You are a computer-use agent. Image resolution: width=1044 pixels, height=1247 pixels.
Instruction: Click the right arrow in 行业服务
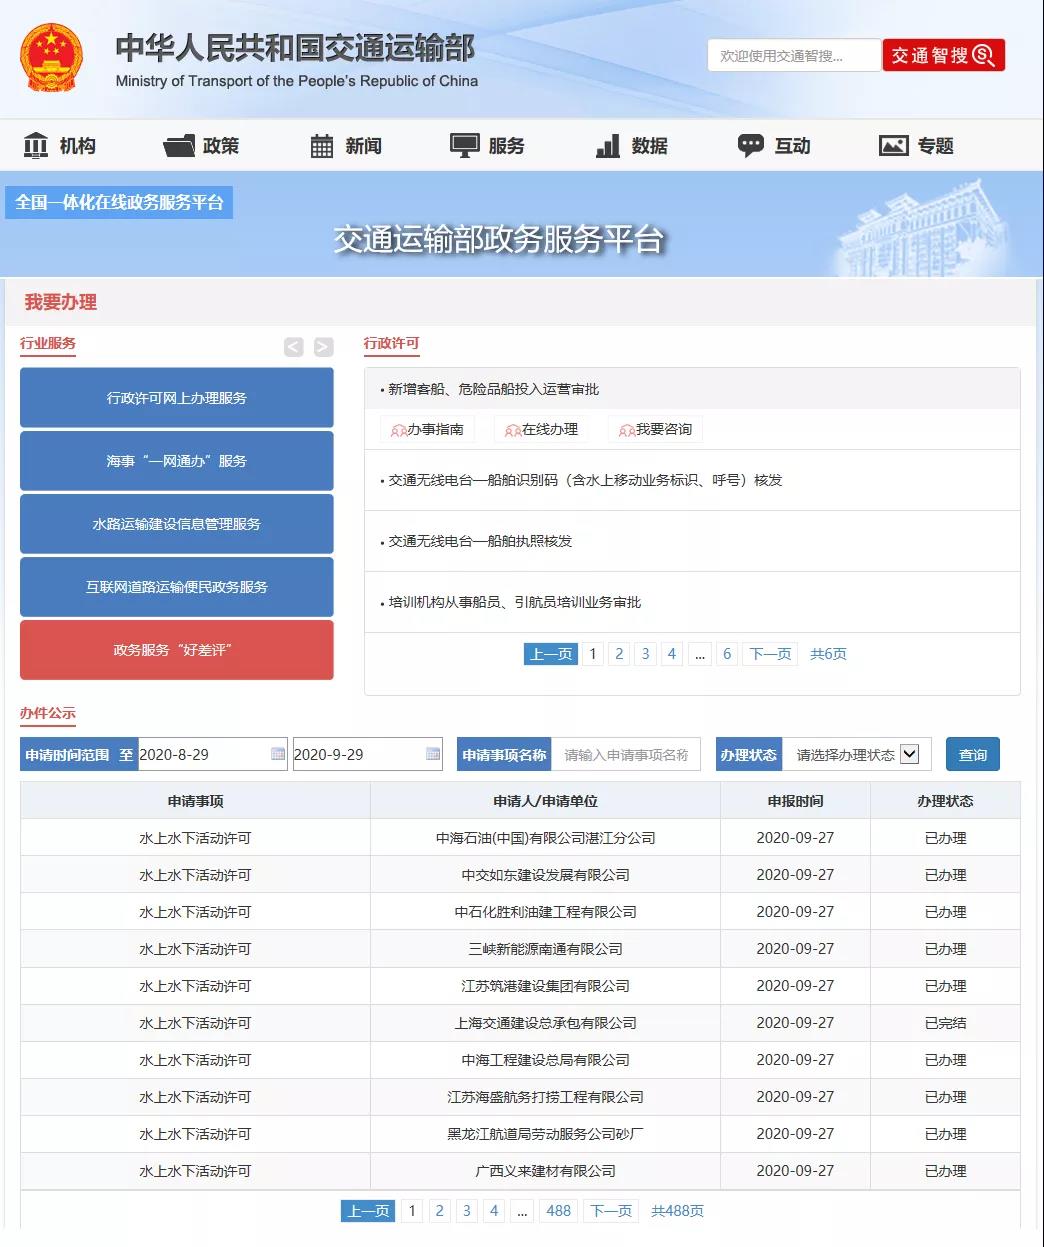point(323,347)
